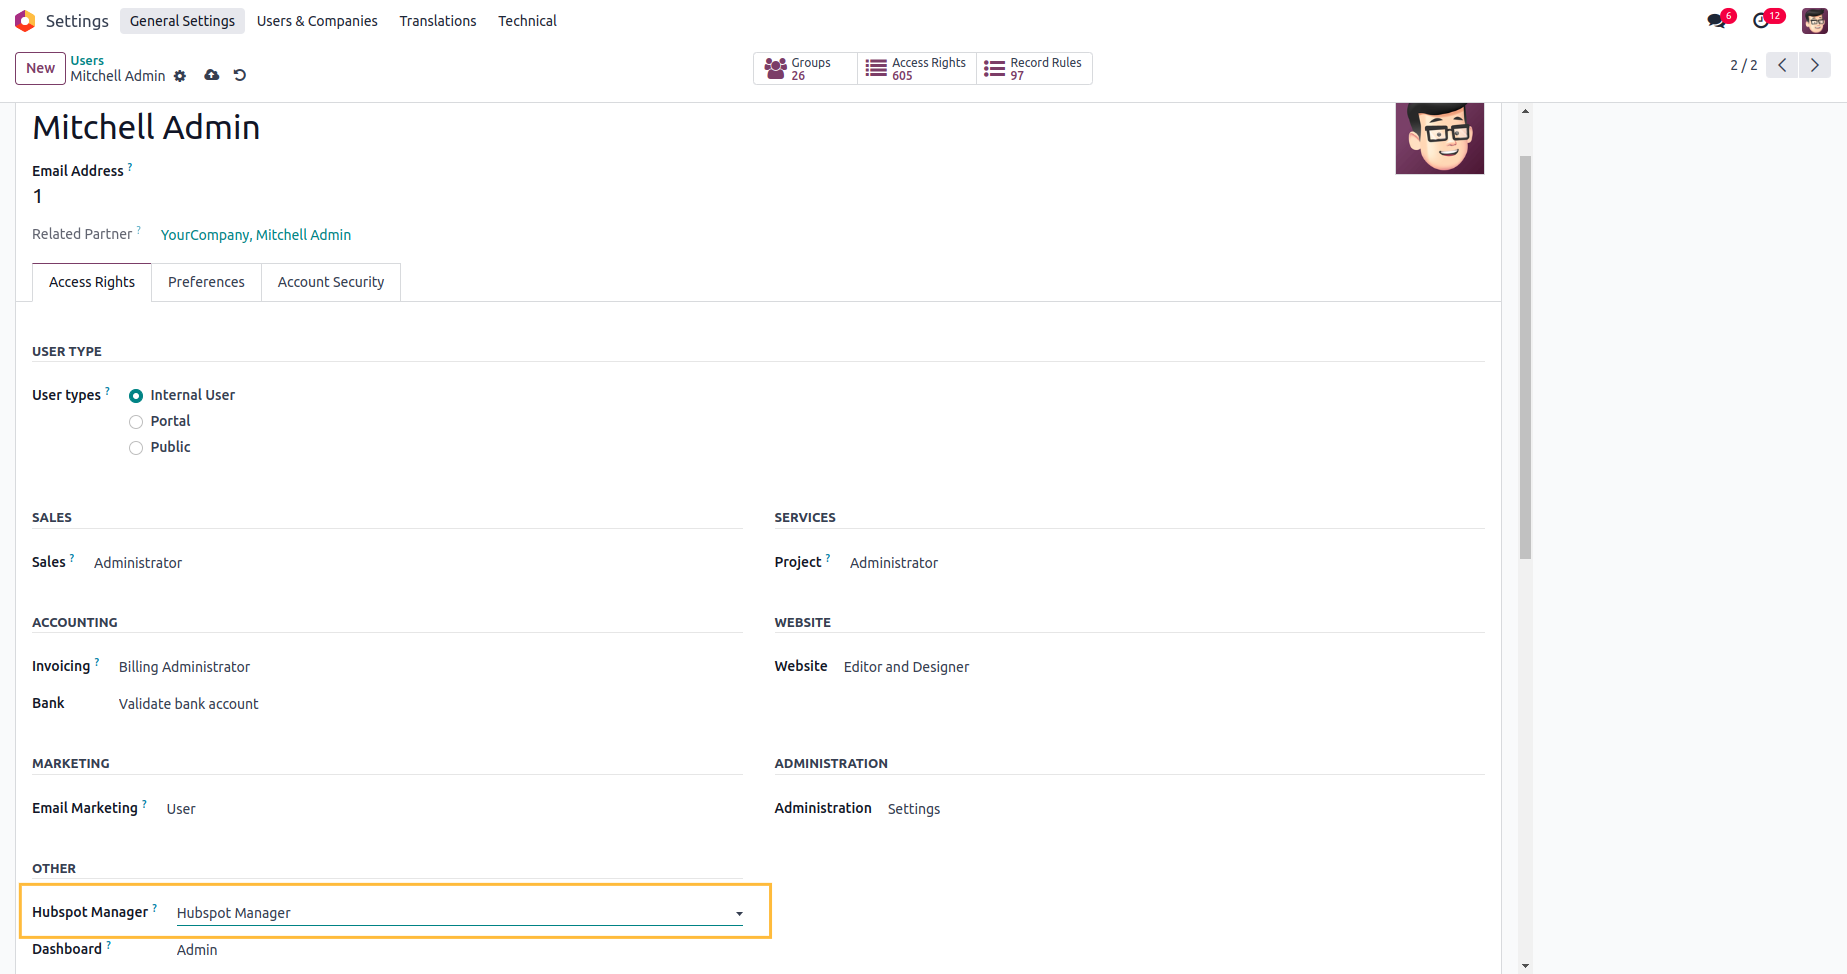Switch to the Account Security tab
1847x974 pixels.
[x=331, y=282]
